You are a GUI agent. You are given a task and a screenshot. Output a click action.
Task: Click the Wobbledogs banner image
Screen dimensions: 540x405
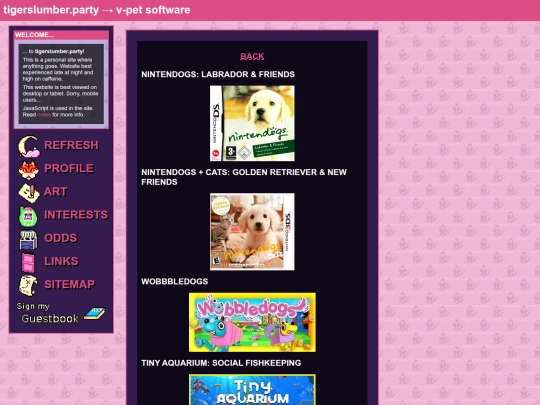point(252,322)
